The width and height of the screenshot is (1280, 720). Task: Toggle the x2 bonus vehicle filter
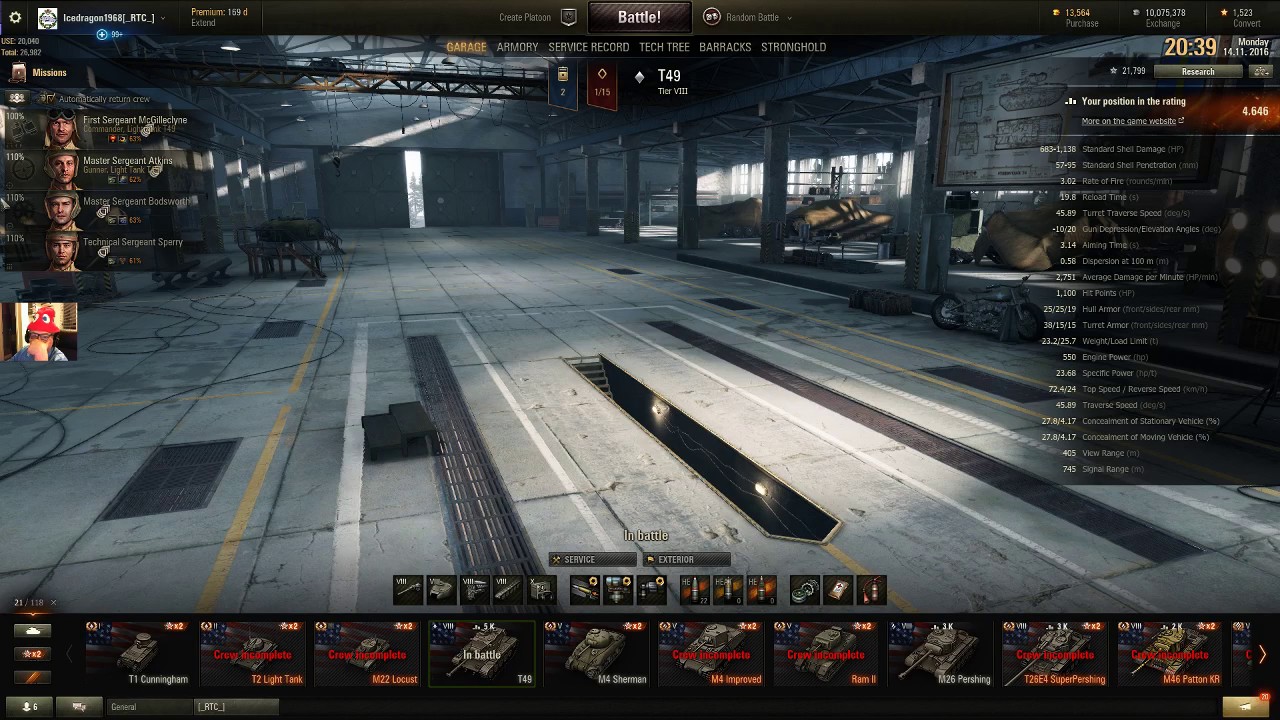pos(33,654)
